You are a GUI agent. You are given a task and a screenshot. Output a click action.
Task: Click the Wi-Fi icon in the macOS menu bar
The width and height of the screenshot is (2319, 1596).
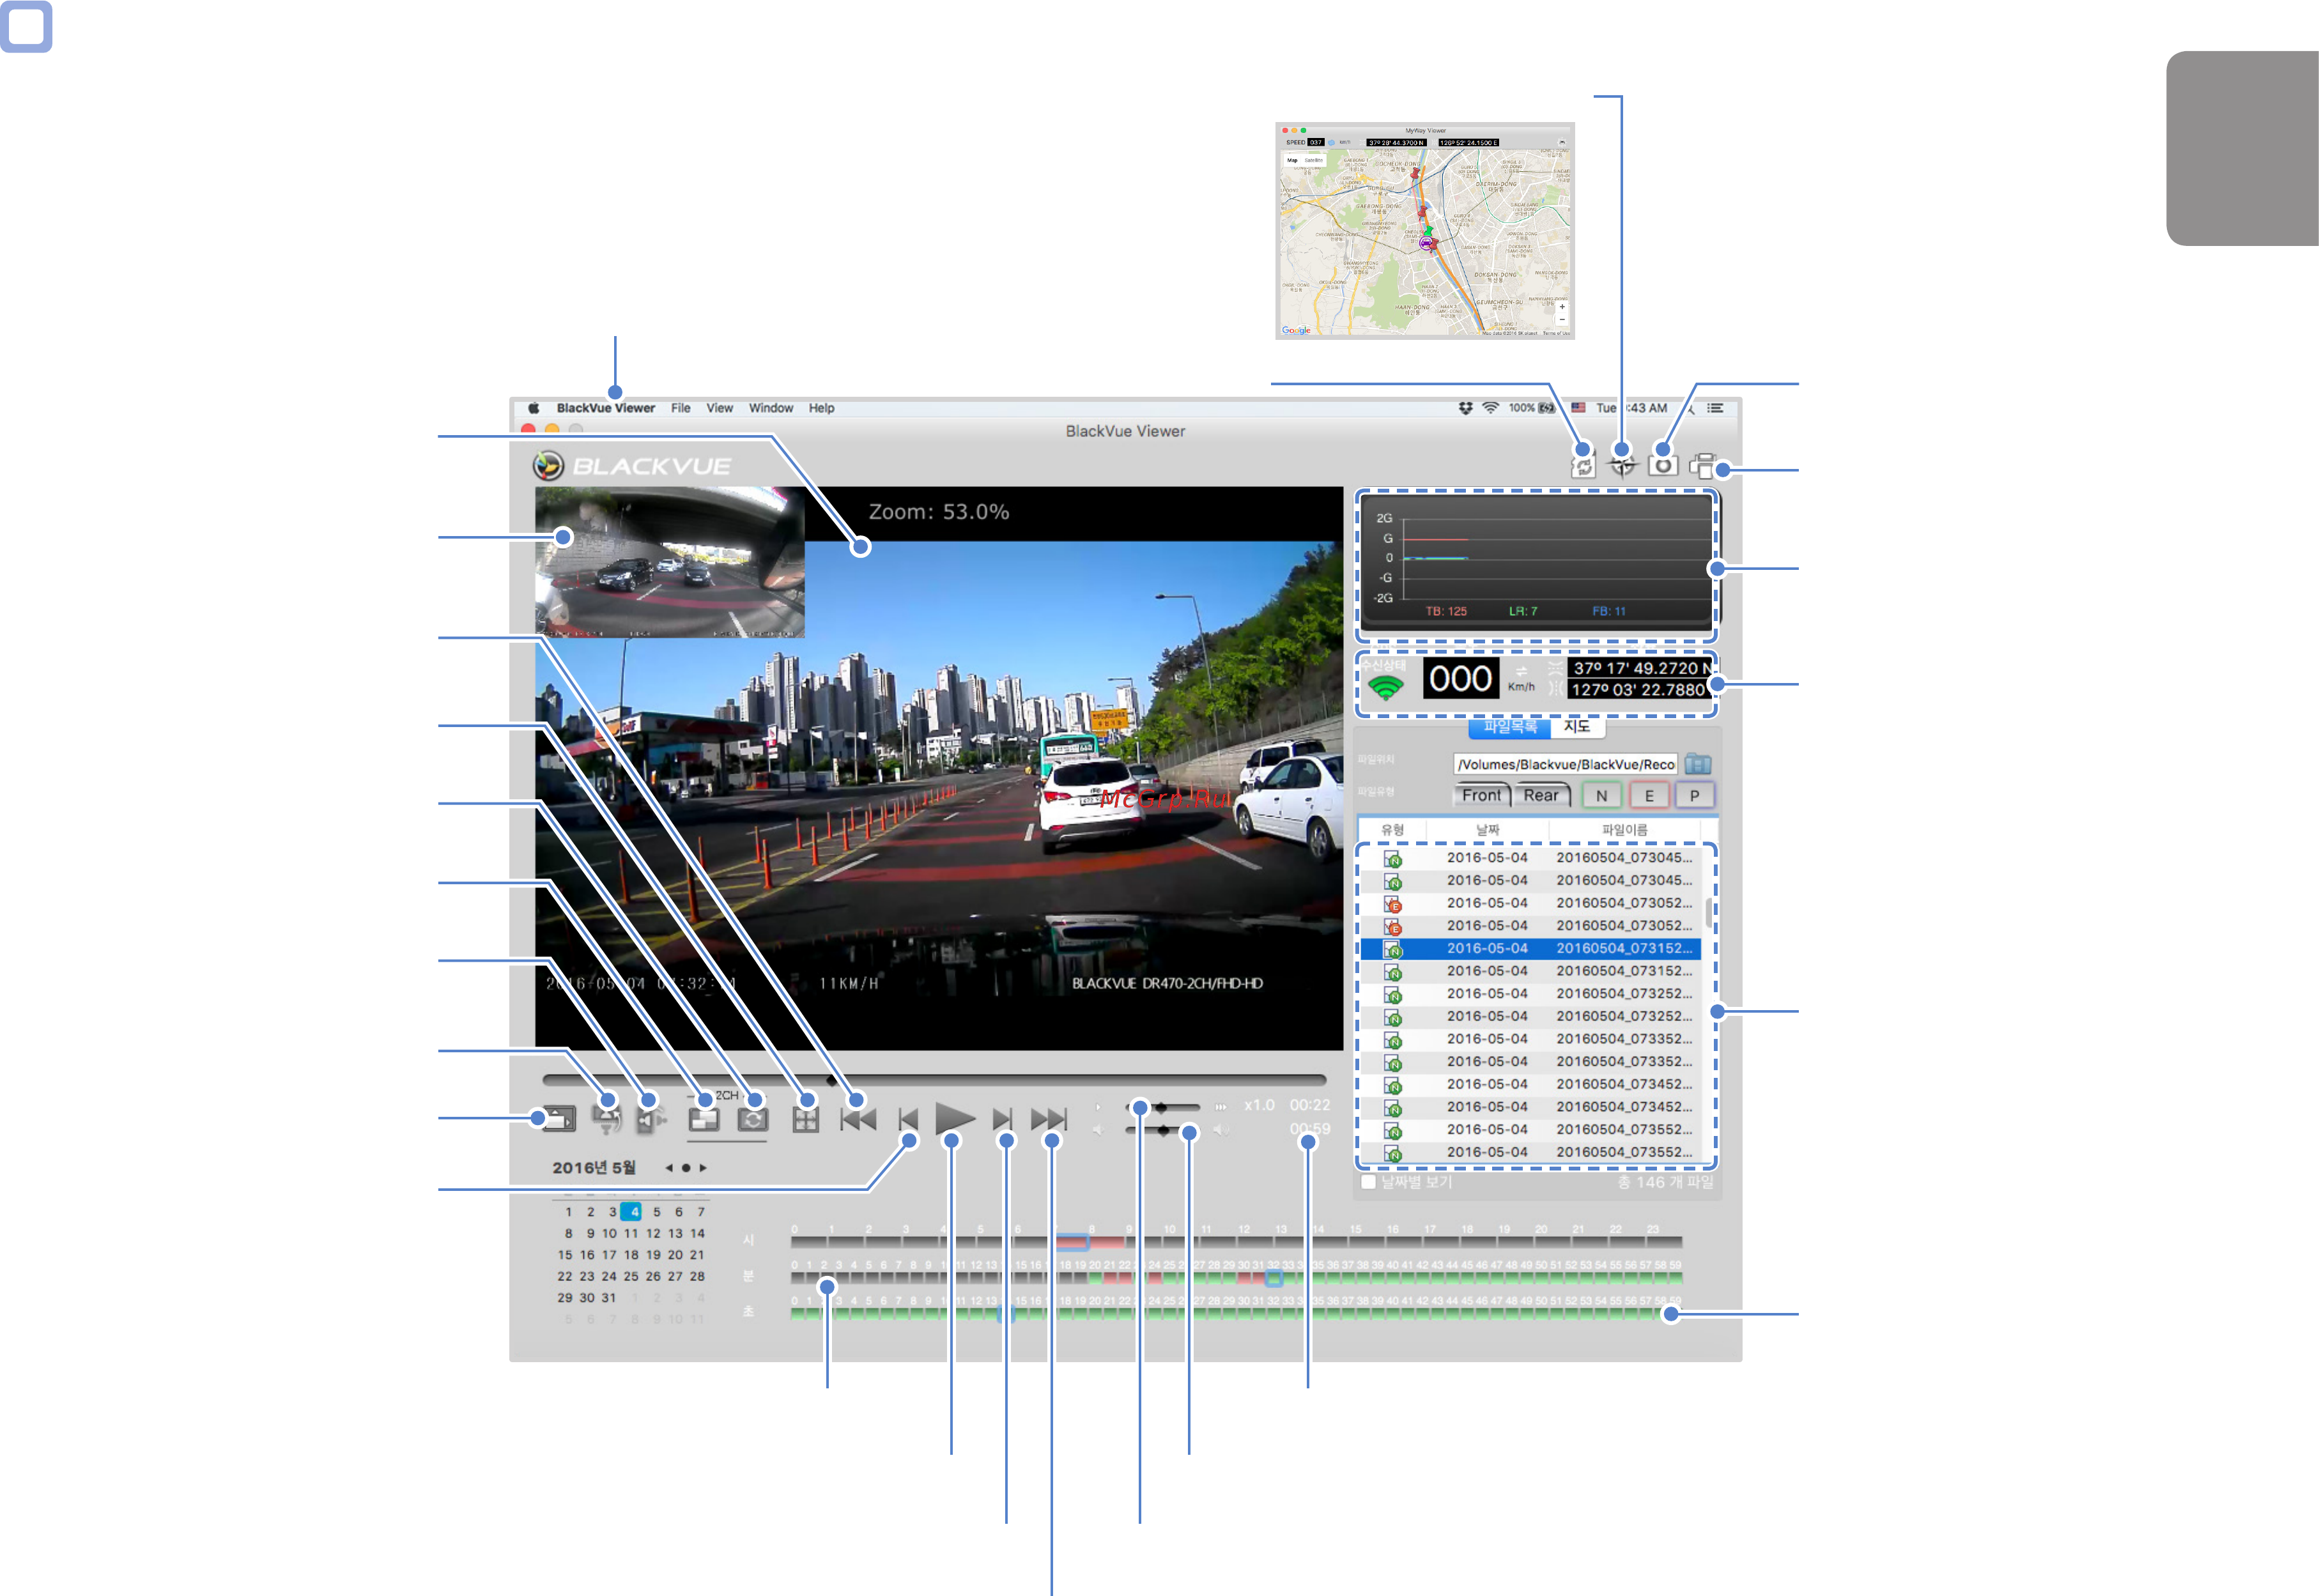click(x=1490, y=408)
